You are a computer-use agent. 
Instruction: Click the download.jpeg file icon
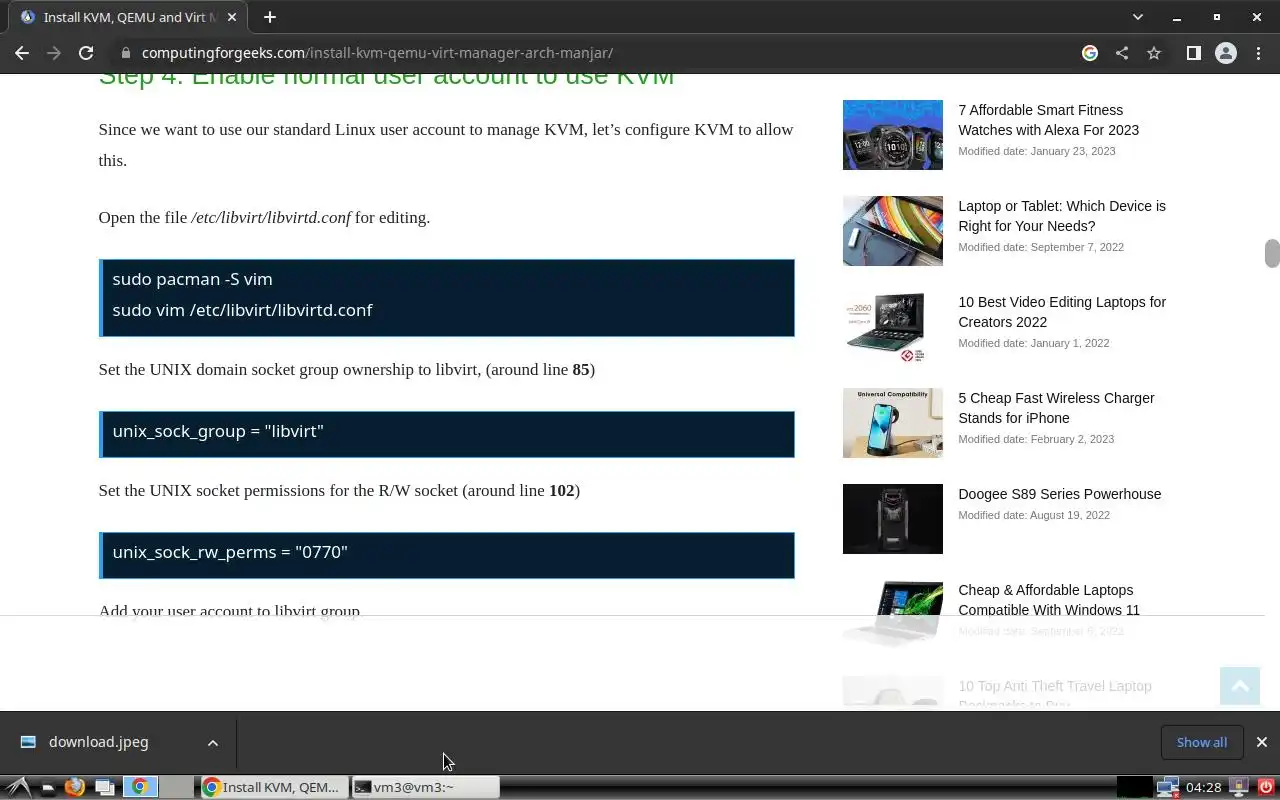click(x=28, y=742)
